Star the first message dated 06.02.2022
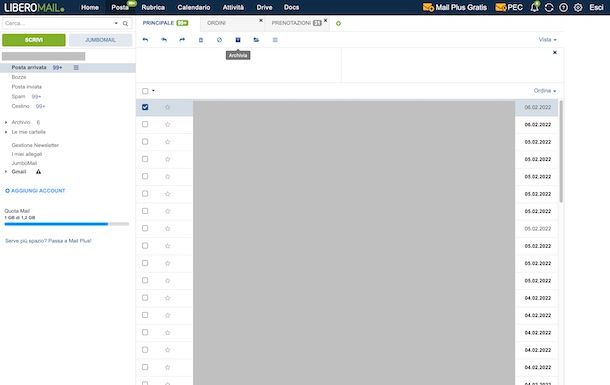Image resolution: width=610 pixels, height=385 pixels. tap(168, 107)
